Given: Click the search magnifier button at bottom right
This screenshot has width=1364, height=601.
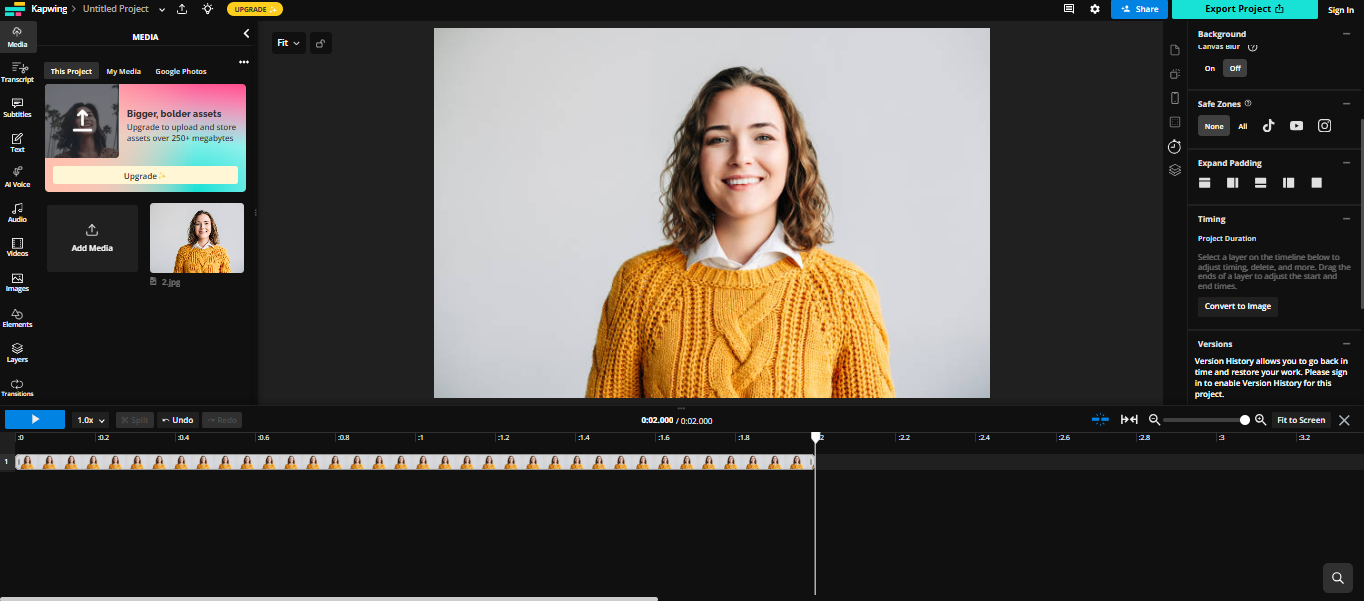Looking at the screenshot, I should (1337, 578).
